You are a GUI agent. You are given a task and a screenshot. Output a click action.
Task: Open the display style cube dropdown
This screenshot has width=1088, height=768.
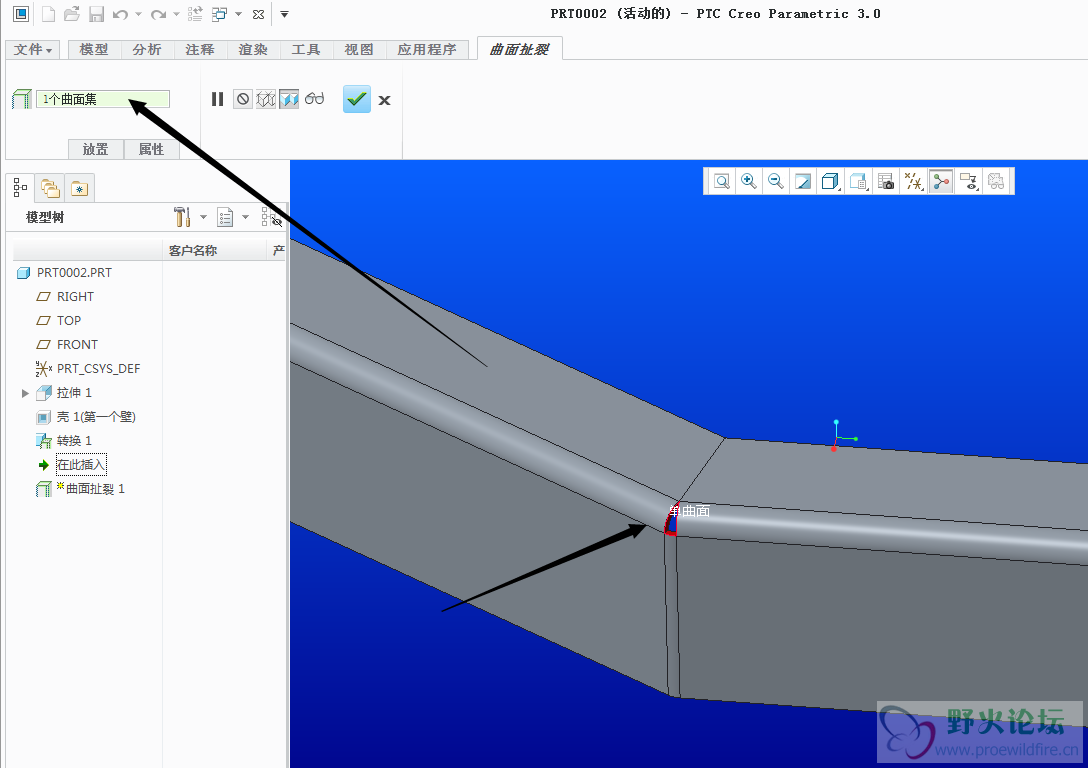coord(831,182)
